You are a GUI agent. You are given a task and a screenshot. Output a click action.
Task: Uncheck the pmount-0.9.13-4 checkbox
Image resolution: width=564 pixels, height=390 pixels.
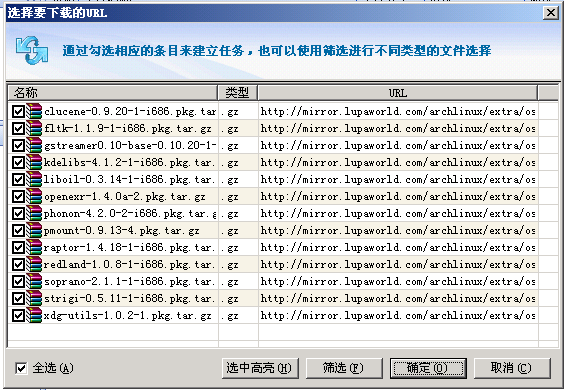pos(18,231)
